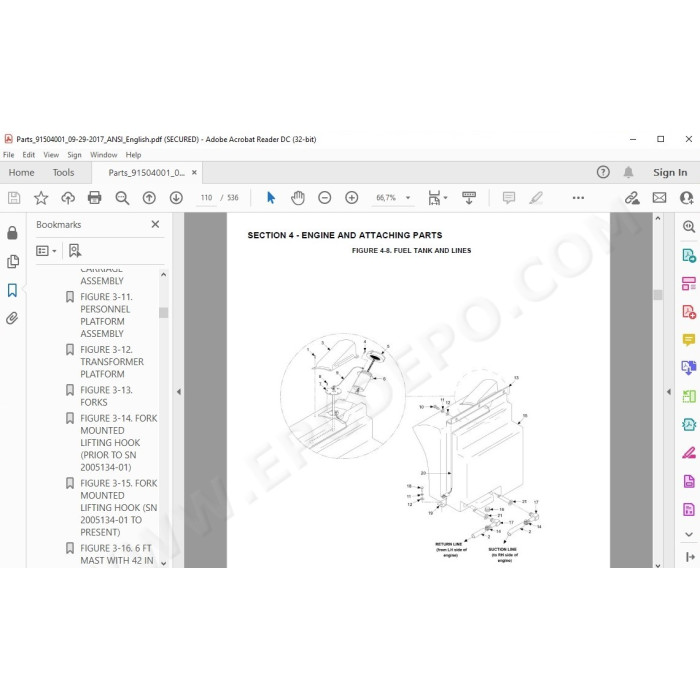This screenshot has width=700, height=700.
Task: Toggle the Bookmarks panel icon
Action: point(12,290)
